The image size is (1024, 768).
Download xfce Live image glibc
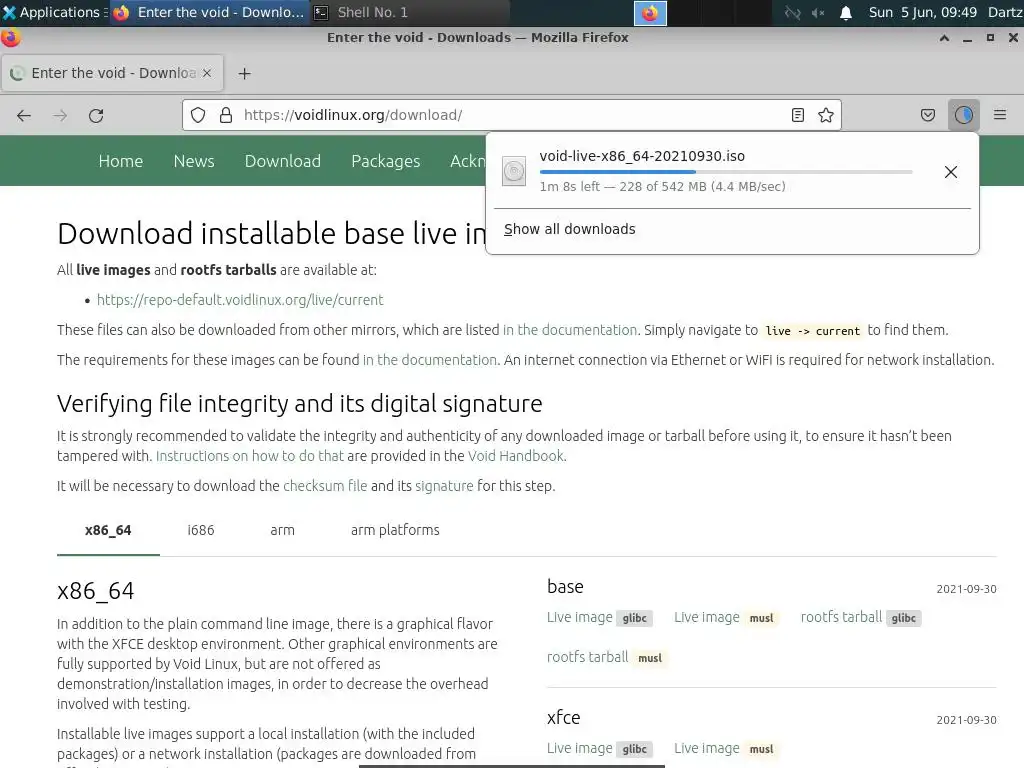point(600,748)
